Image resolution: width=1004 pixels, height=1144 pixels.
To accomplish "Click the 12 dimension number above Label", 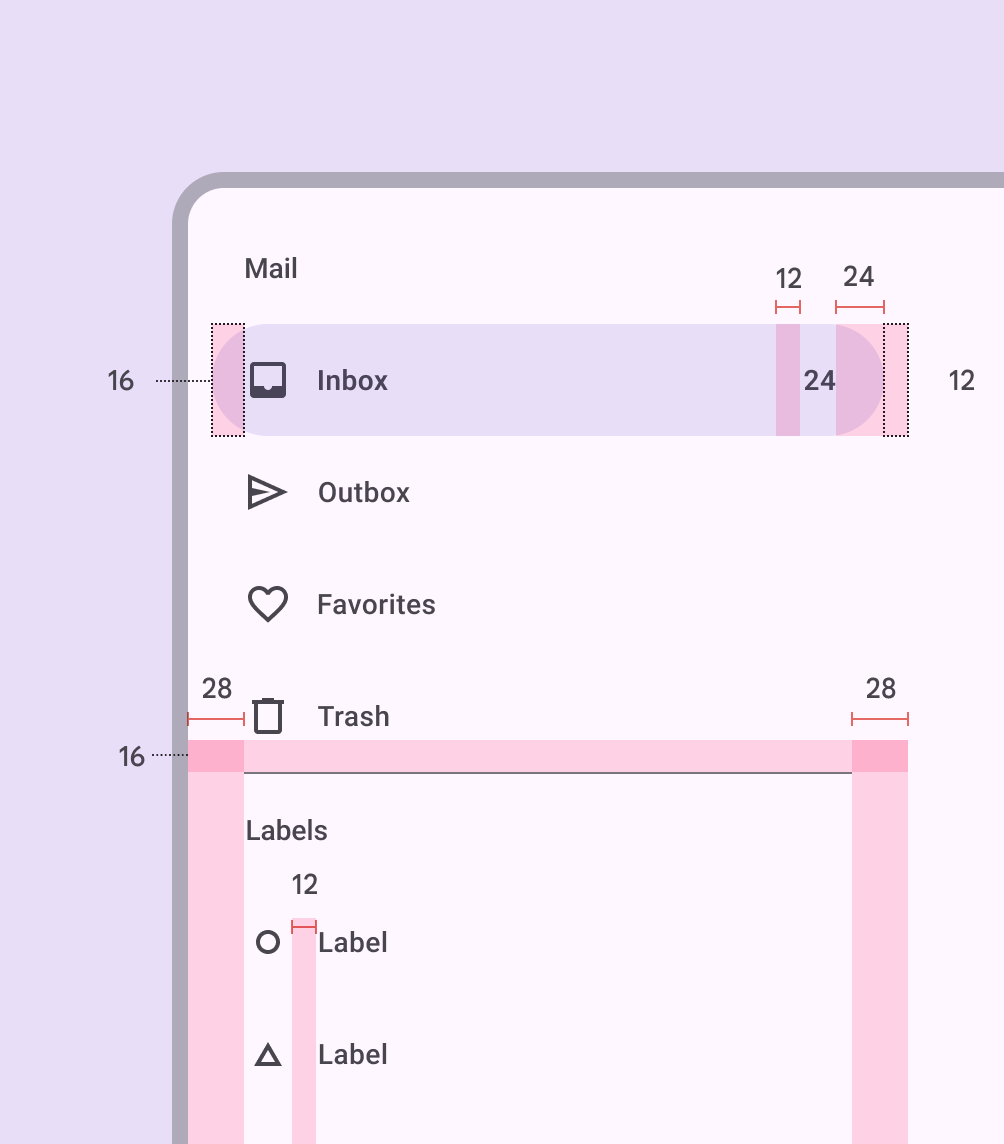I will coord(304,885).
